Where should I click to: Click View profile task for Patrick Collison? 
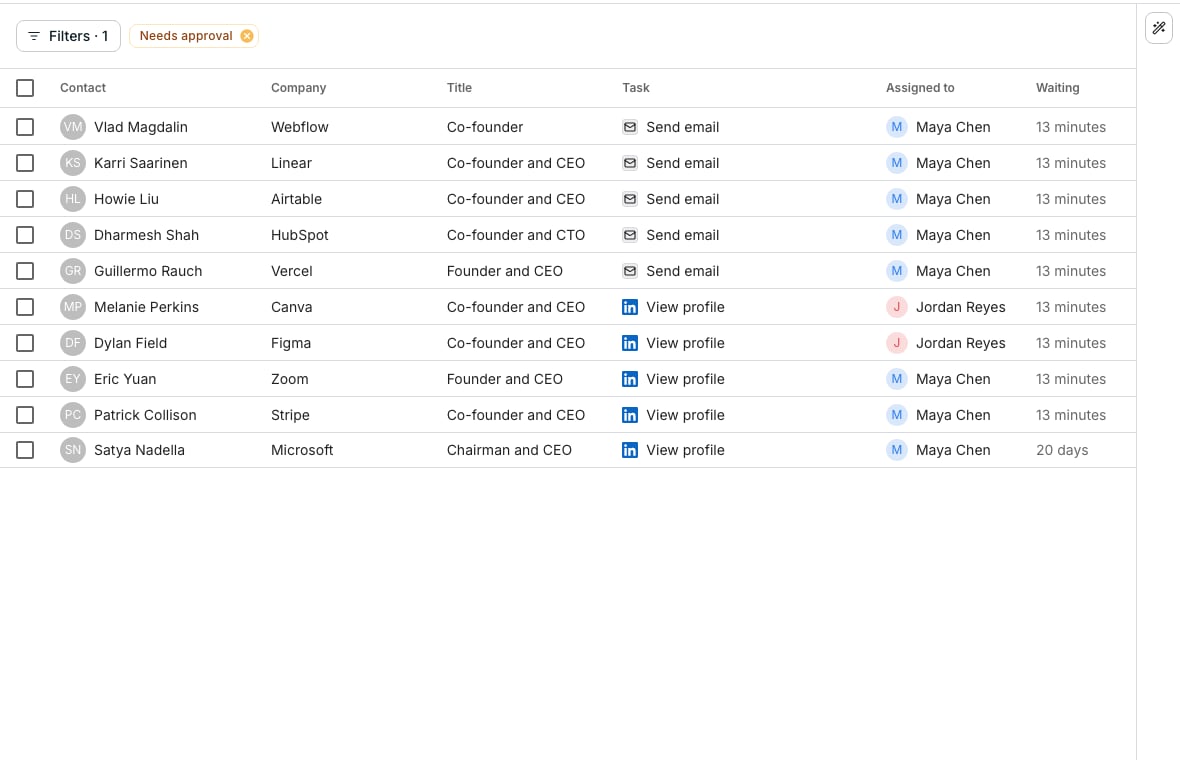click(686, 415)
